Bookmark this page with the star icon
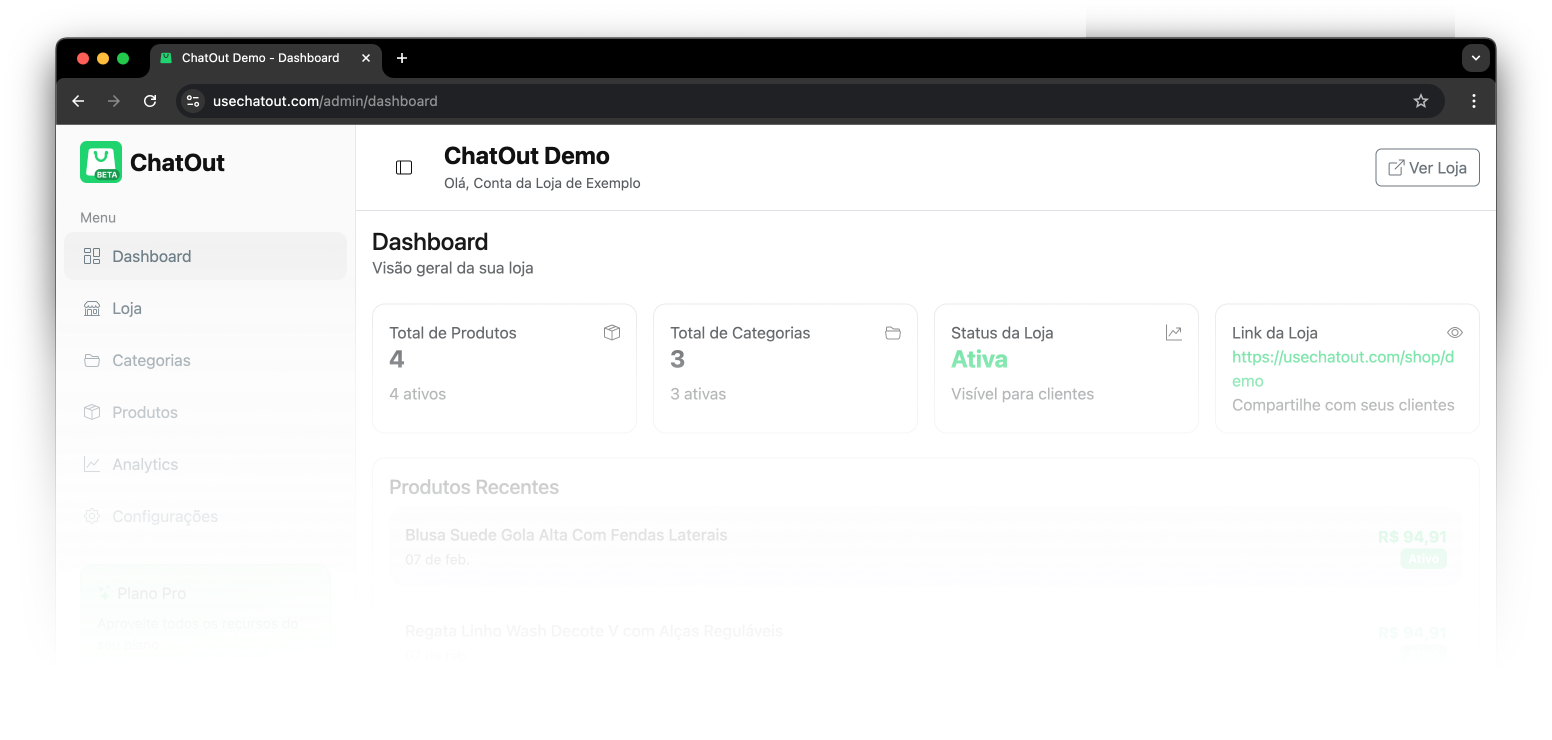The width and height of the screenshot is (1552, 740). coord(1421,101)
